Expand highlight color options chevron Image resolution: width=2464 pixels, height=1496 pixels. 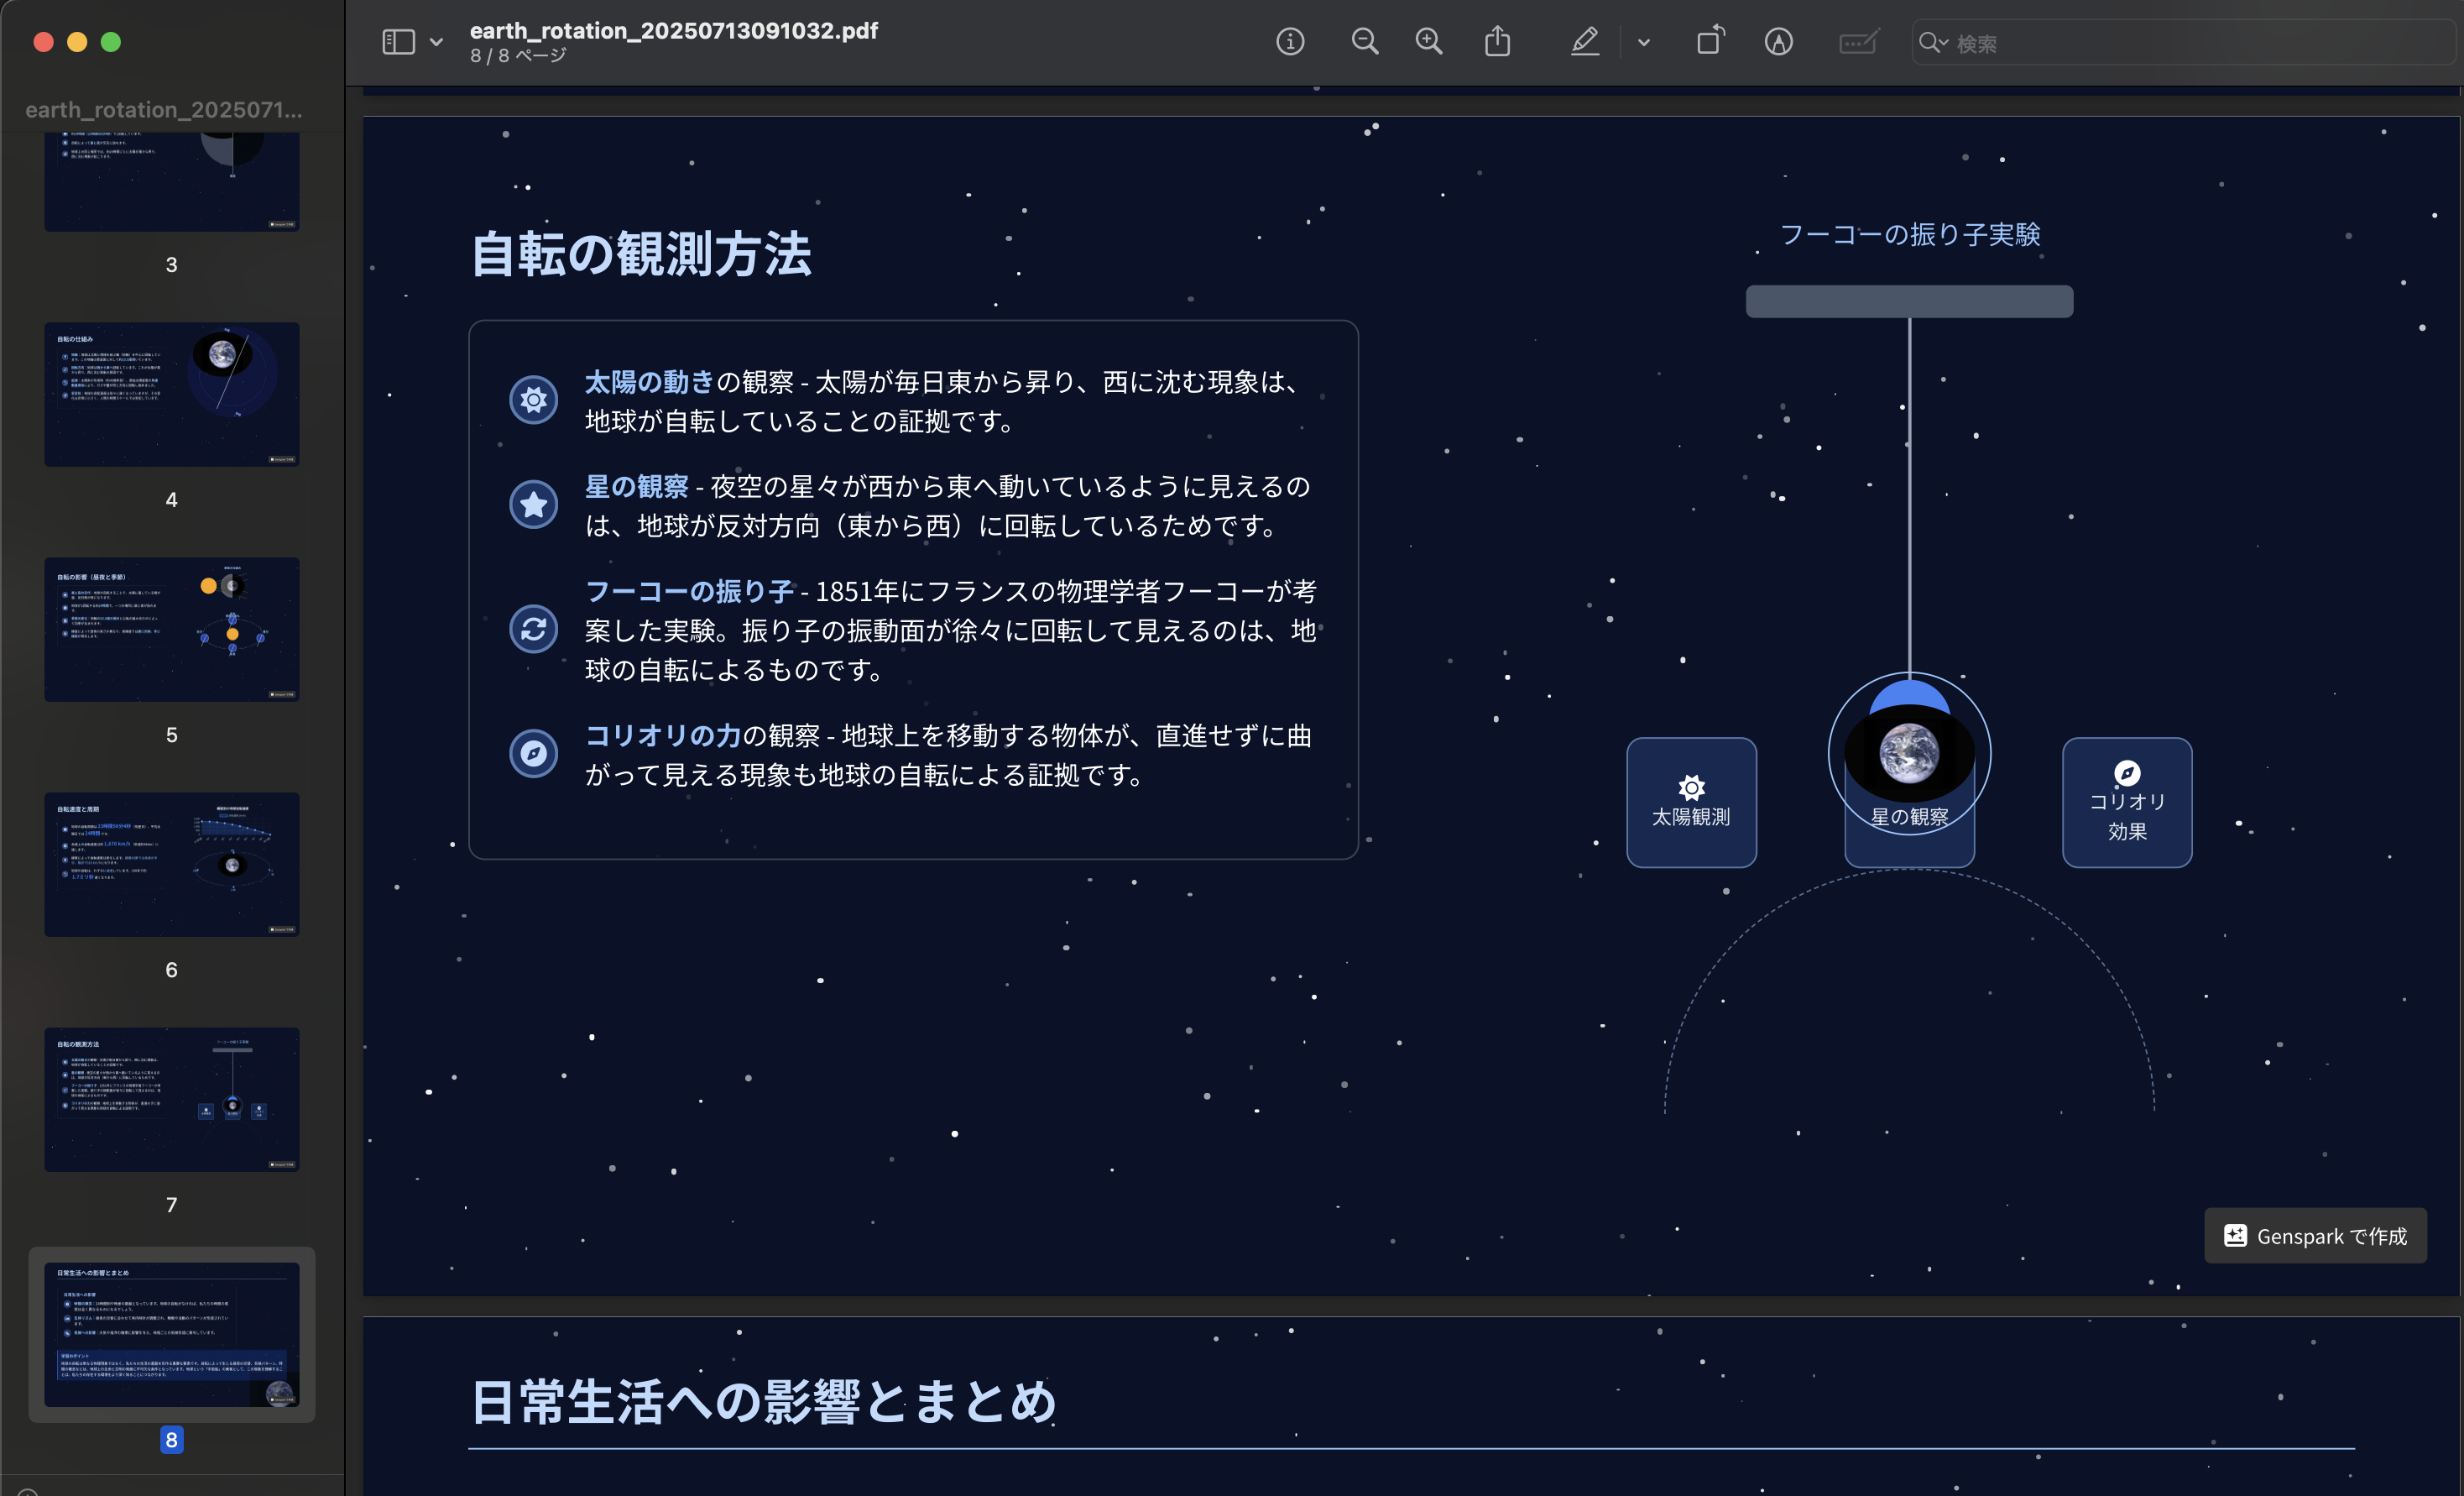tap(1643, 43)
